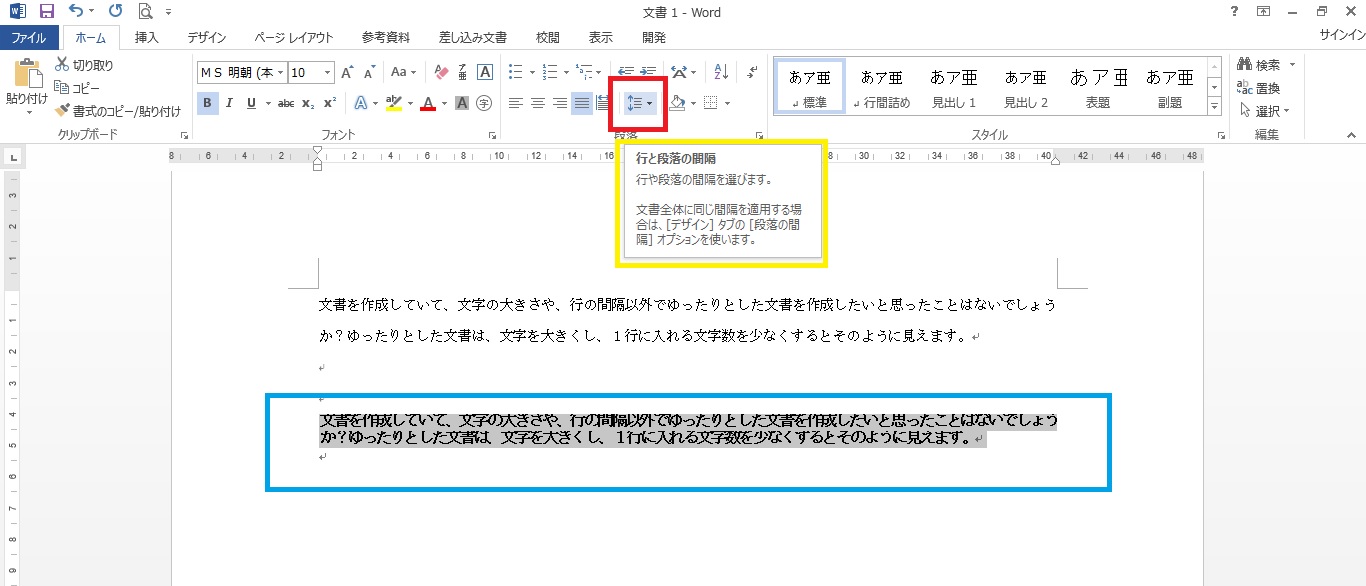Toggle justify alignment button
The width and height of the screenshot is (1366, 586).
(x=582, y=103)
